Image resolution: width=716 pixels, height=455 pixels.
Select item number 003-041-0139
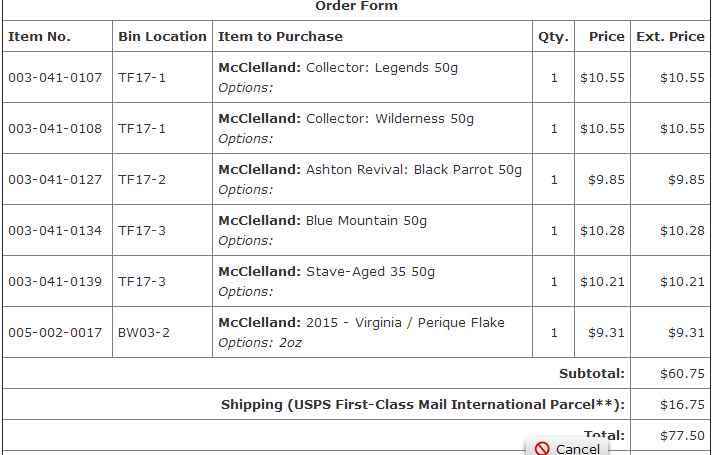click(55, 281)
